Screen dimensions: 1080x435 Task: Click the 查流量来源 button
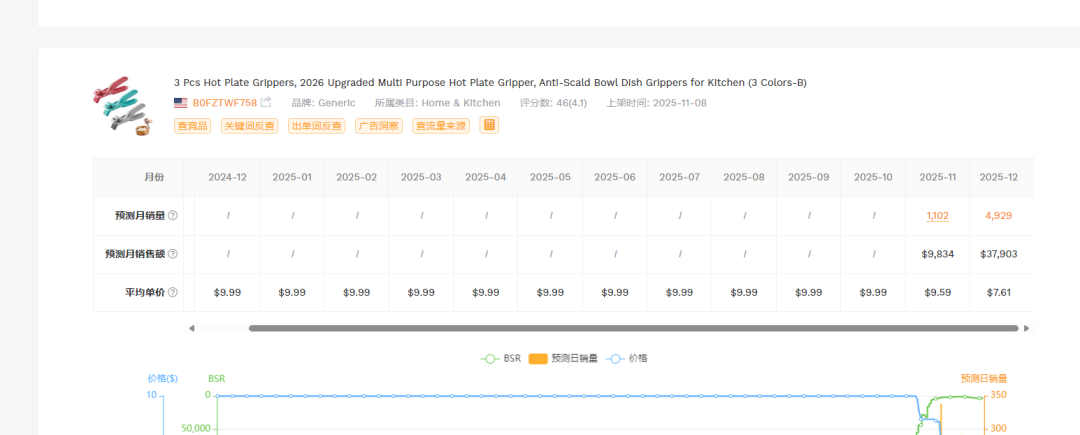click(441, 126)
